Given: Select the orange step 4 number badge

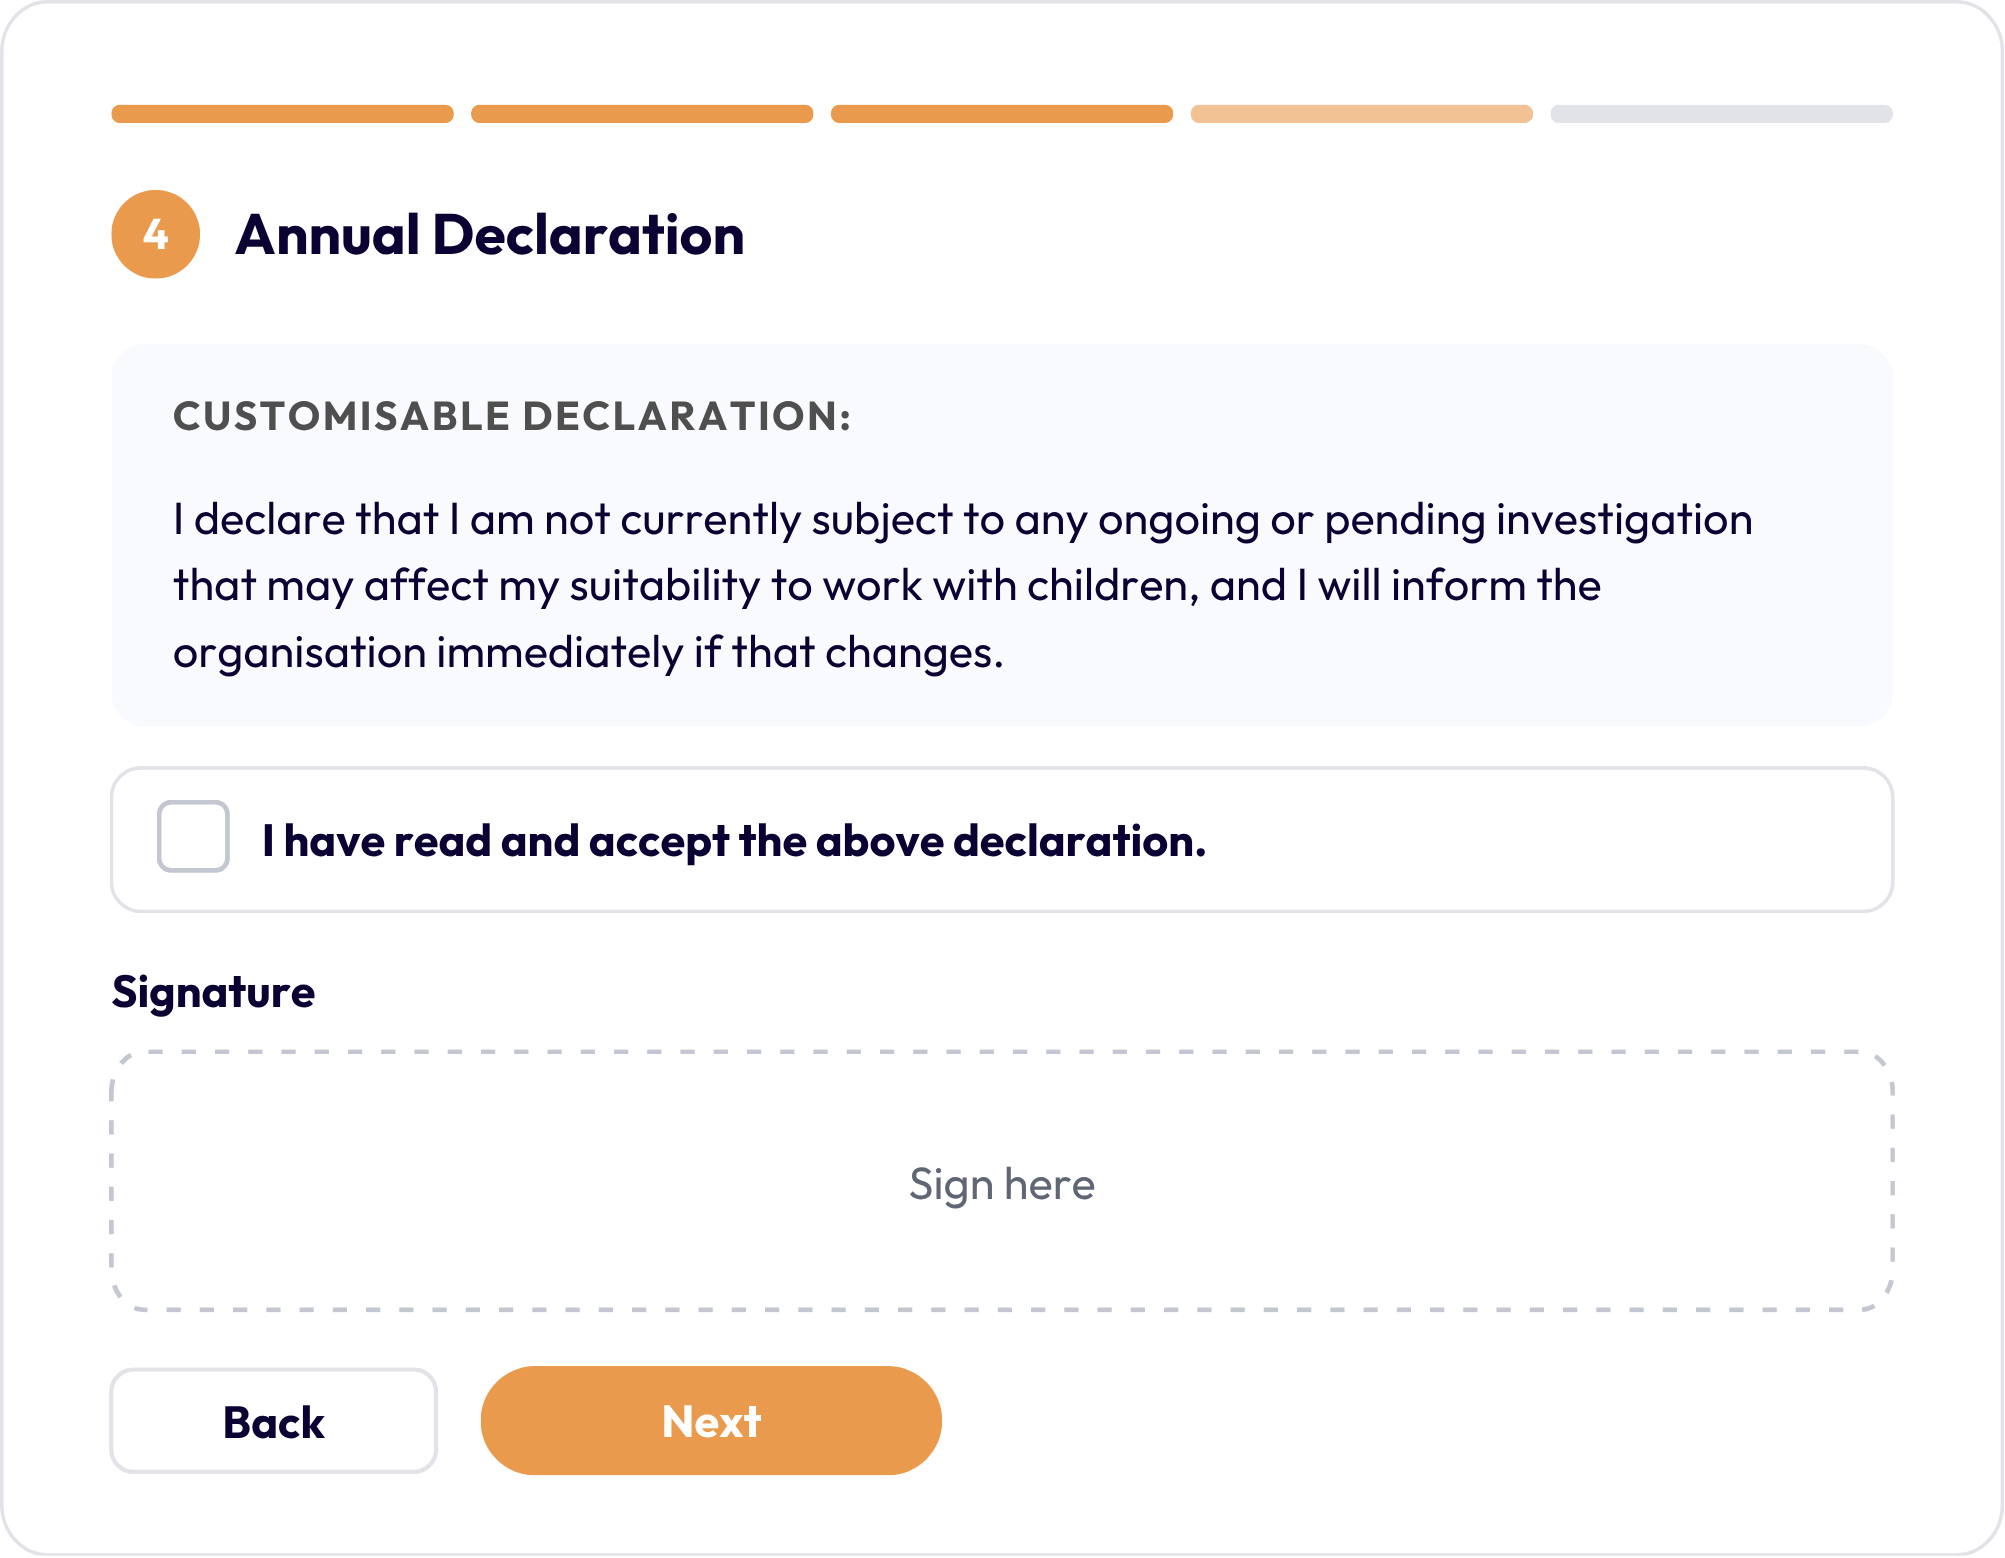Looking at the screenshot, I should click(x=156, y=234).
